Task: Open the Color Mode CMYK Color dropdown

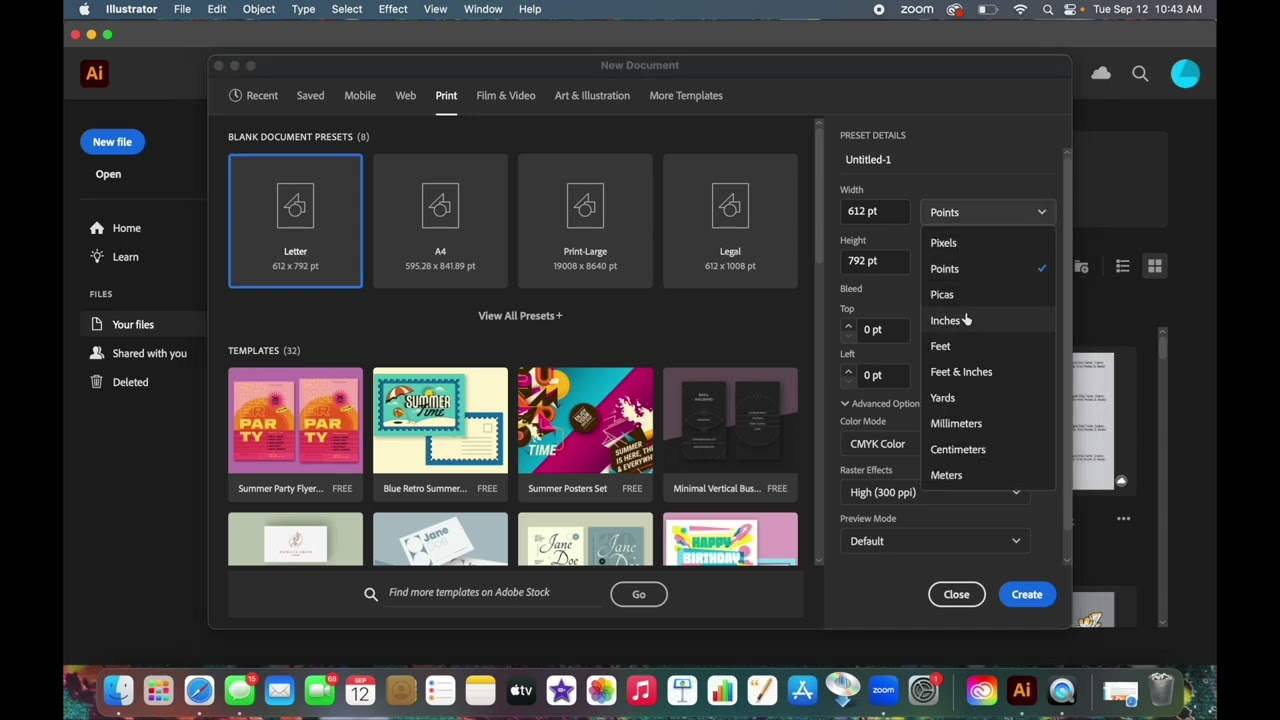Action: click(880, 444)
